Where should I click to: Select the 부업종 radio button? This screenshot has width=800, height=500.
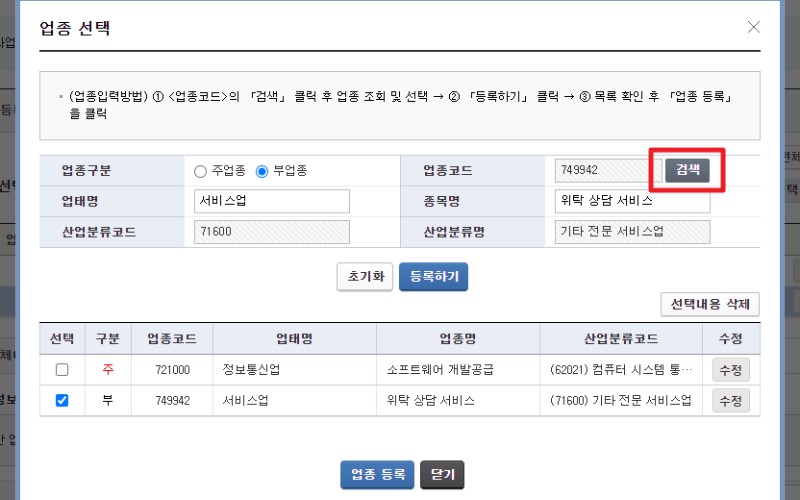(x=262, y=171)
